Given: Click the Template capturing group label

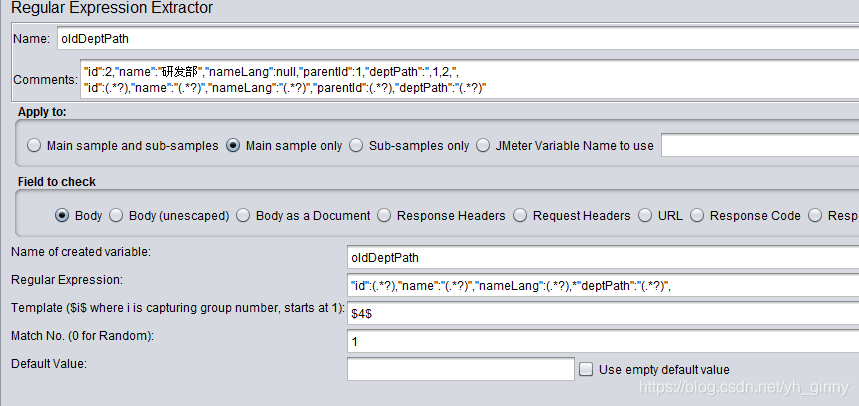Looking at the screenshot, I should [x=177, y=308].
